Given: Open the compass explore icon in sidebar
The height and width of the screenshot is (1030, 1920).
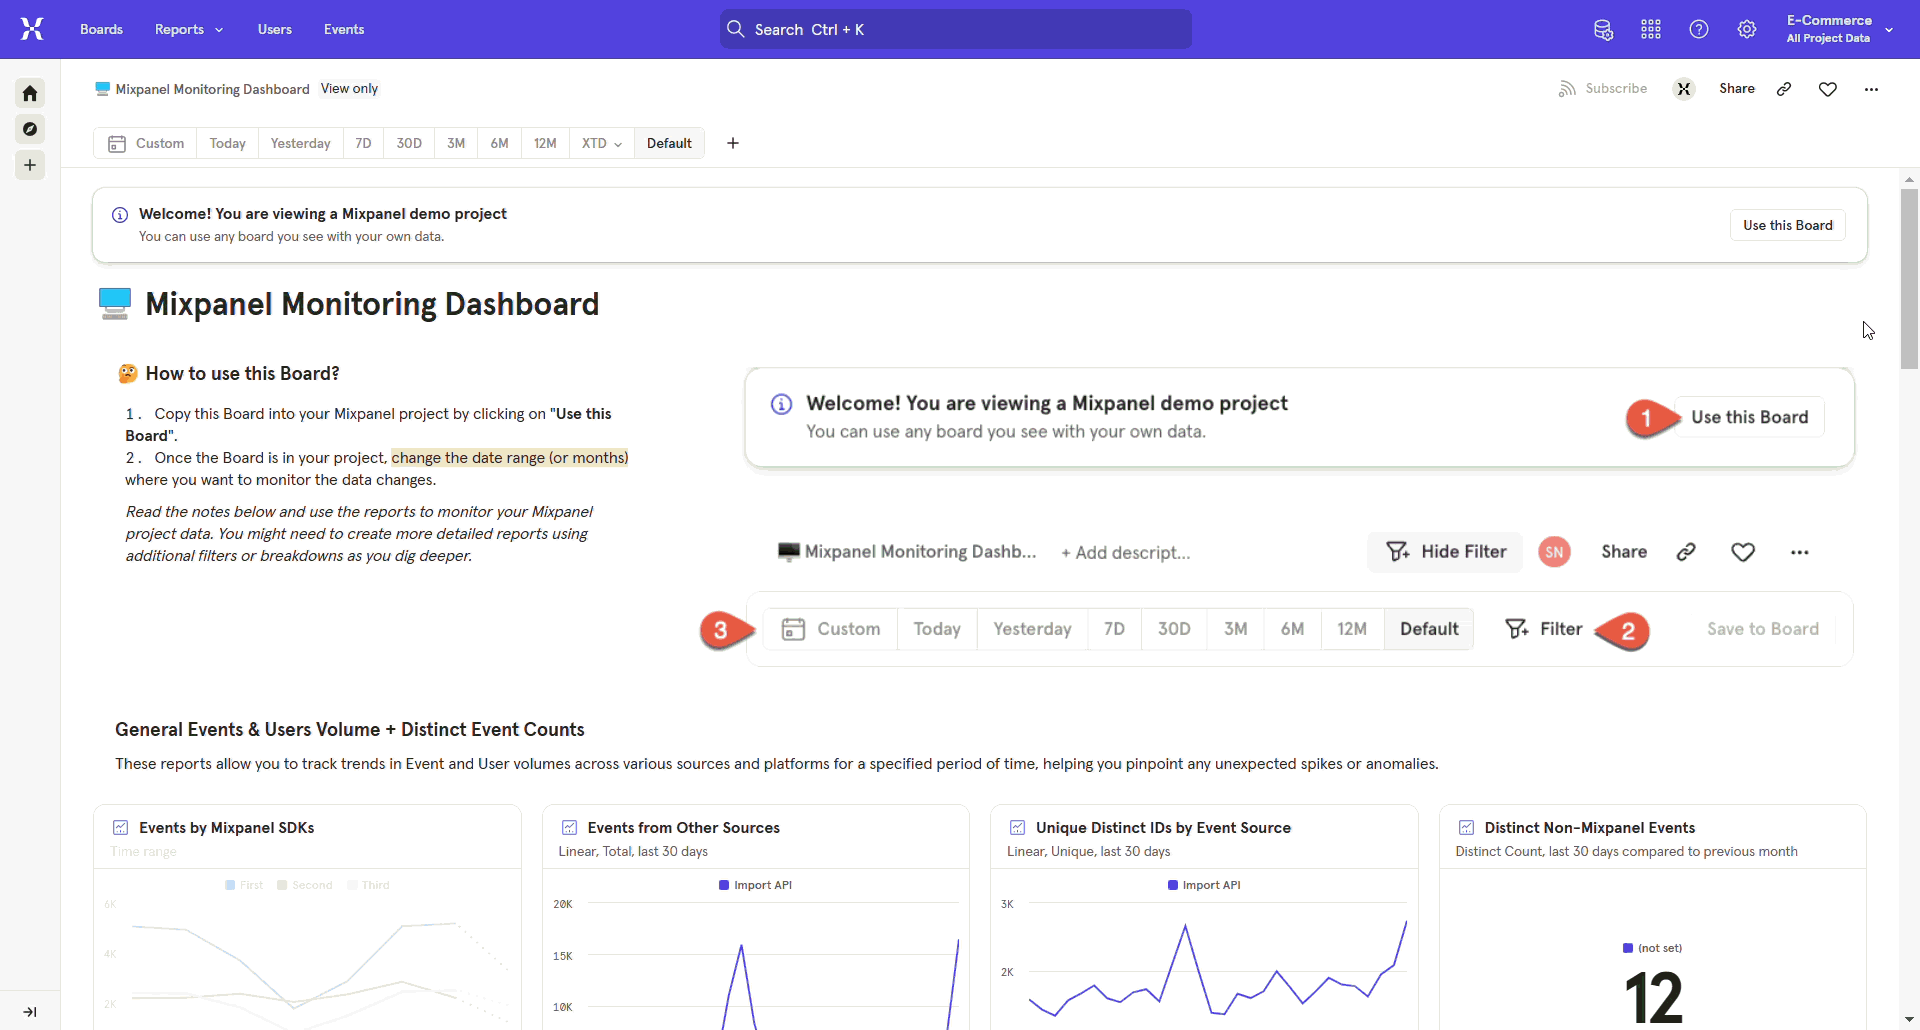Looking at the screenshot, I should coord(30,129).
